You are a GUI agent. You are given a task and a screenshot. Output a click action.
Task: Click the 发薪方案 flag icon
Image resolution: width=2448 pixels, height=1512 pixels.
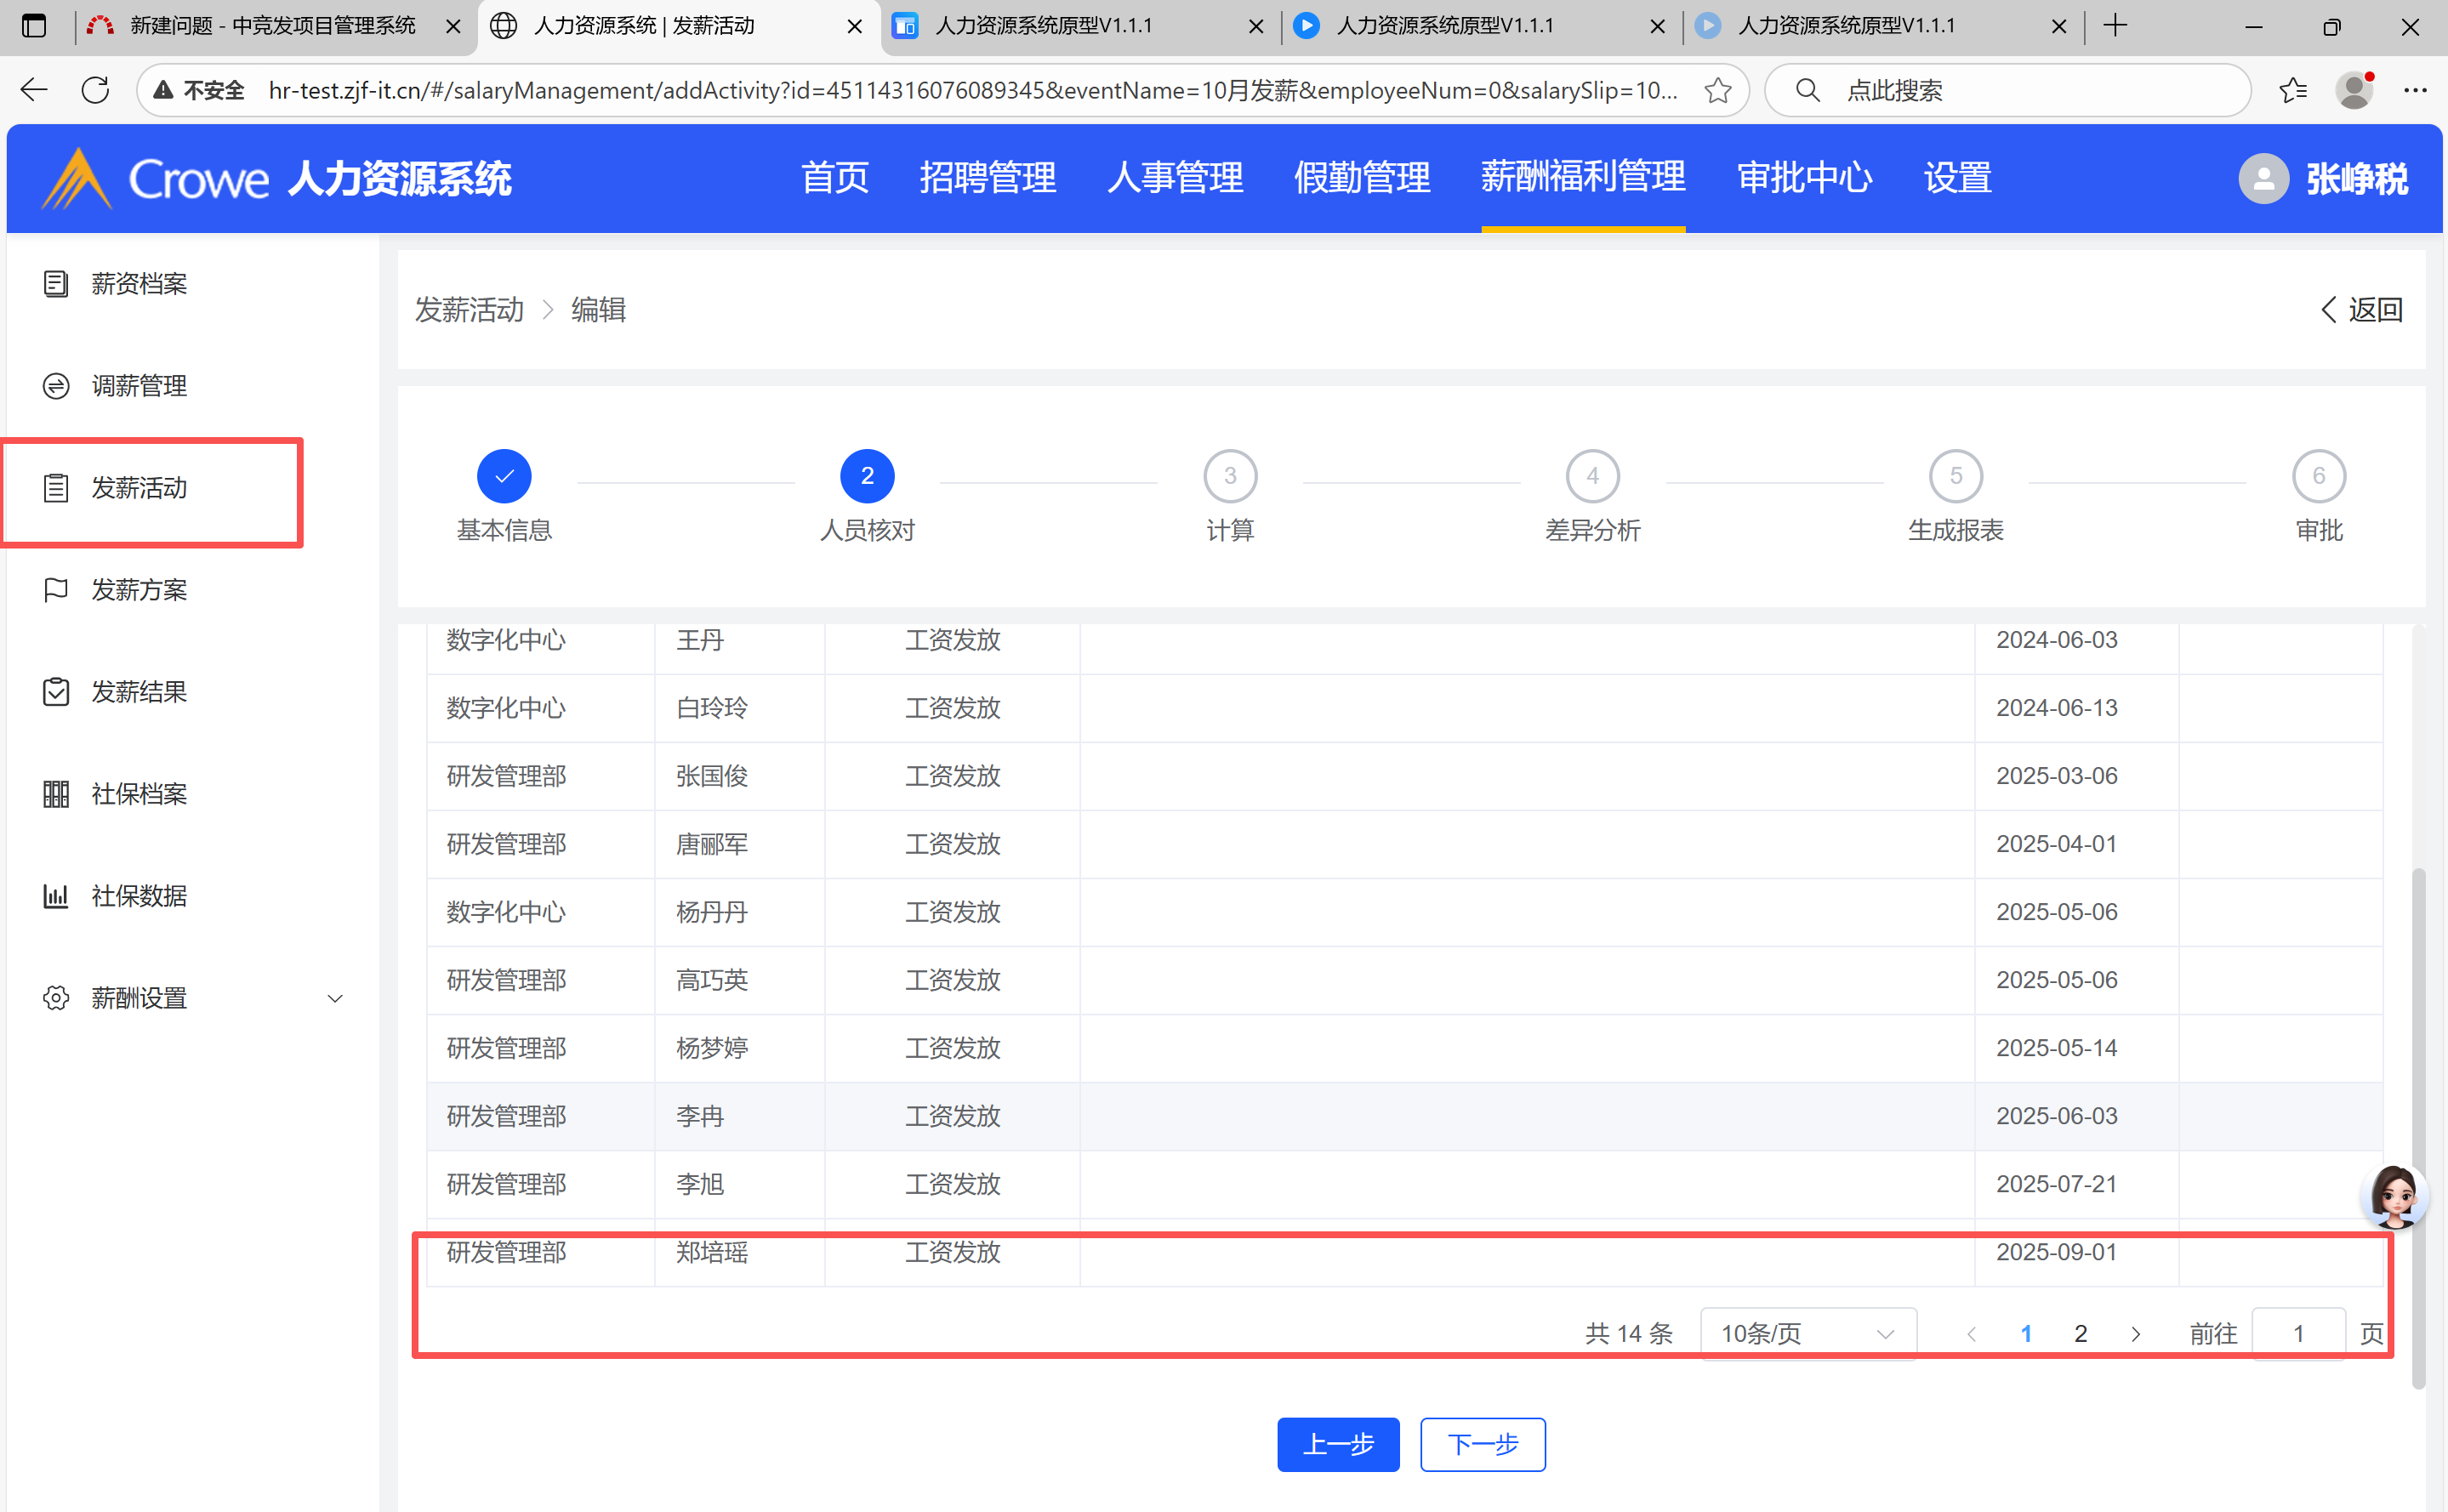[x=56, y=590]
